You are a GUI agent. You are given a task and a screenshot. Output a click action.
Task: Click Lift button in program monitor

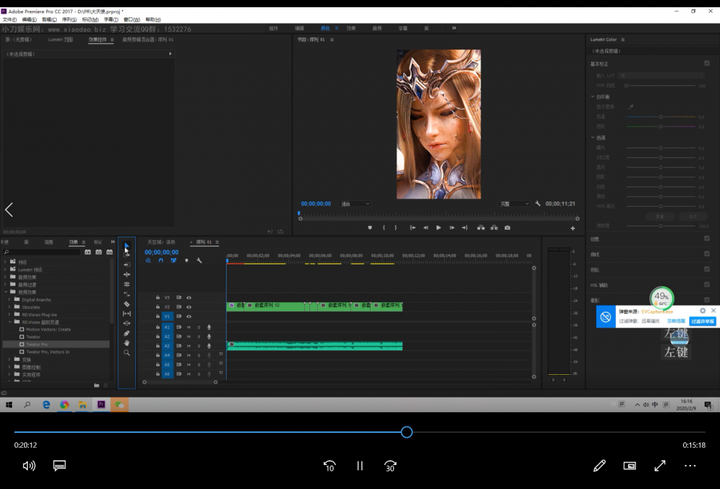coord(481,228)
